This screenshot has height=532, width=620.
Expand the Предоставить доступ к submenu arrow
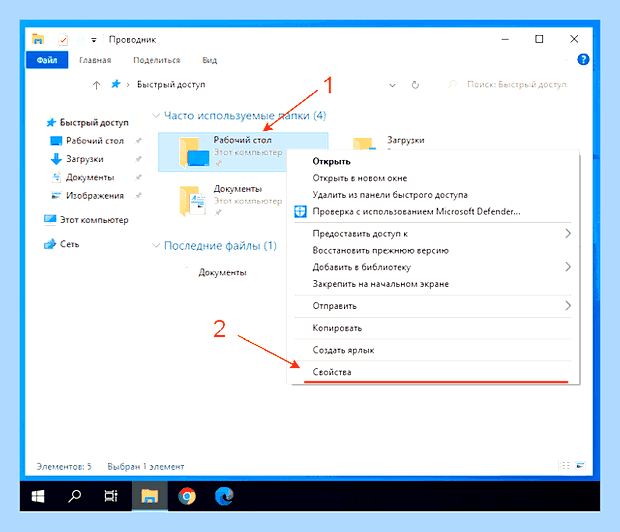pyautogui.click(x=568, y=233)
